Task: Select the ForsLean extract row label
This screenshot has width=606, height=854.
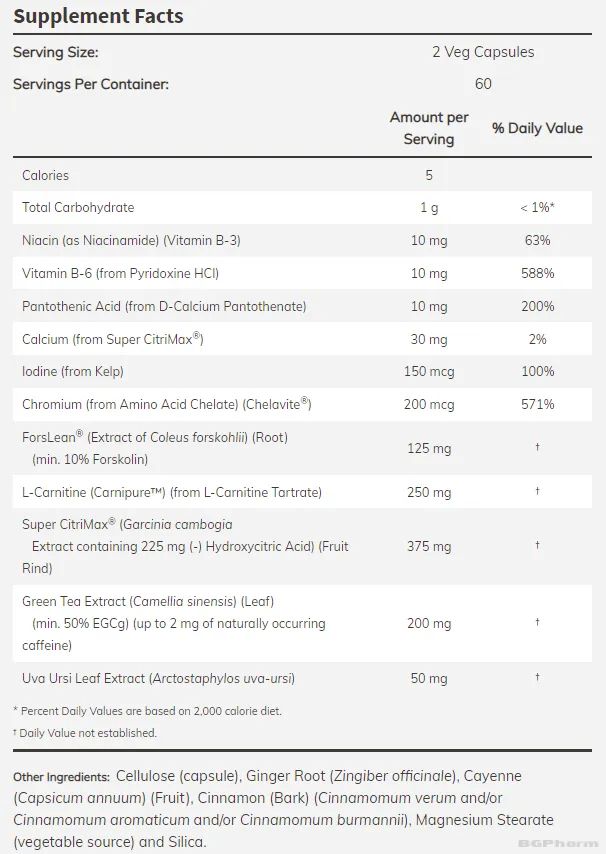Action: click(155, 448)
